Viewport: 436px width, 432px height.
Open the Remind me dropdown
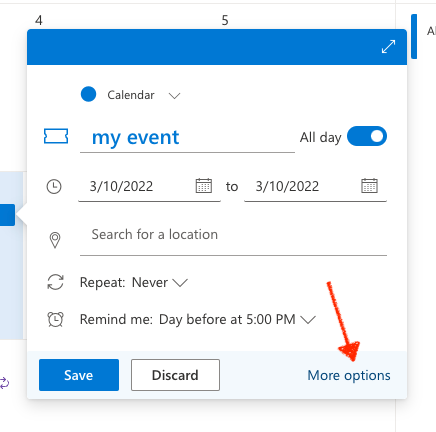click(198, 319)
